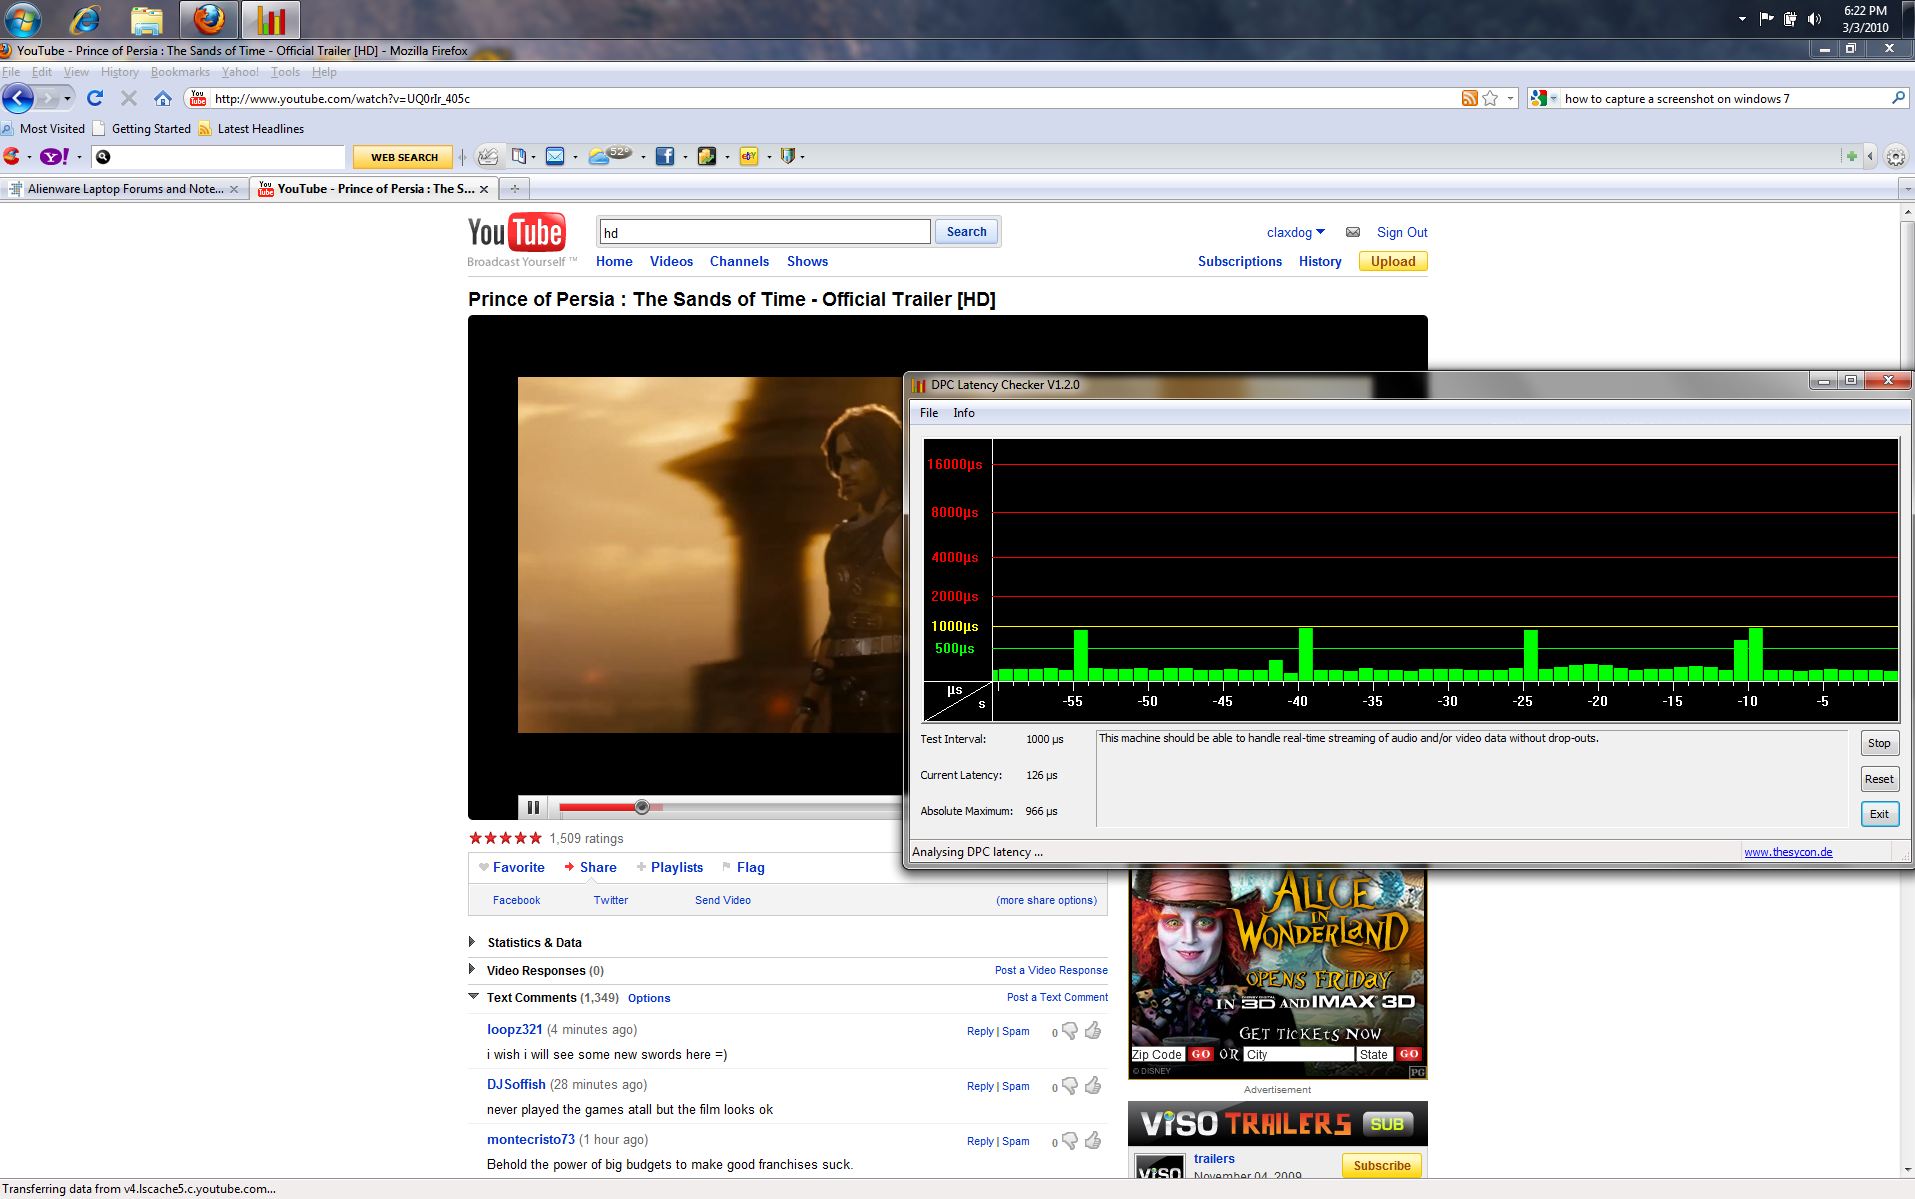Open the address bar history dropdown arrow
Image resolution: width=1915 pixels, height=1199 pixels.
[1510, 98]
